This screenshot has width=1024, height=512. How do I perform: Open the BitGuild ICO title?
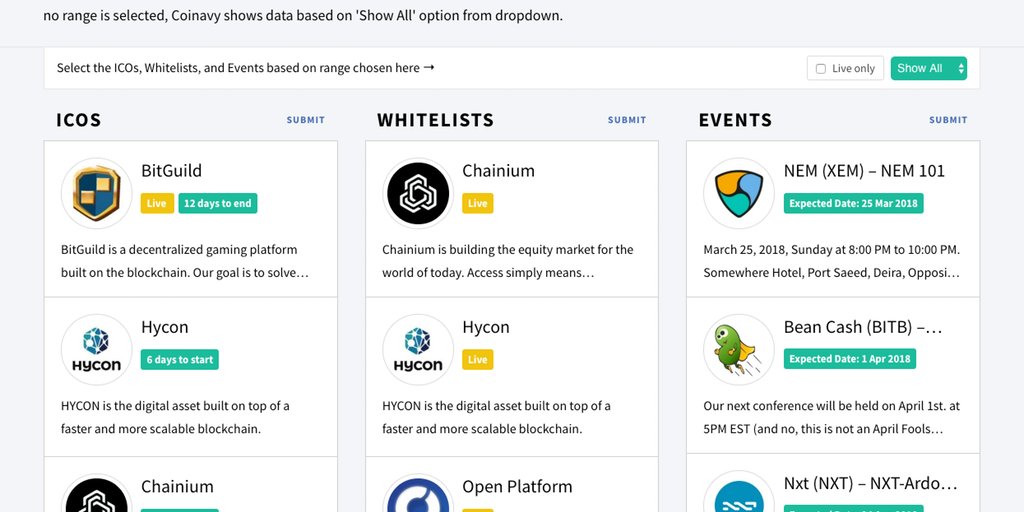[x=172, y=171]
